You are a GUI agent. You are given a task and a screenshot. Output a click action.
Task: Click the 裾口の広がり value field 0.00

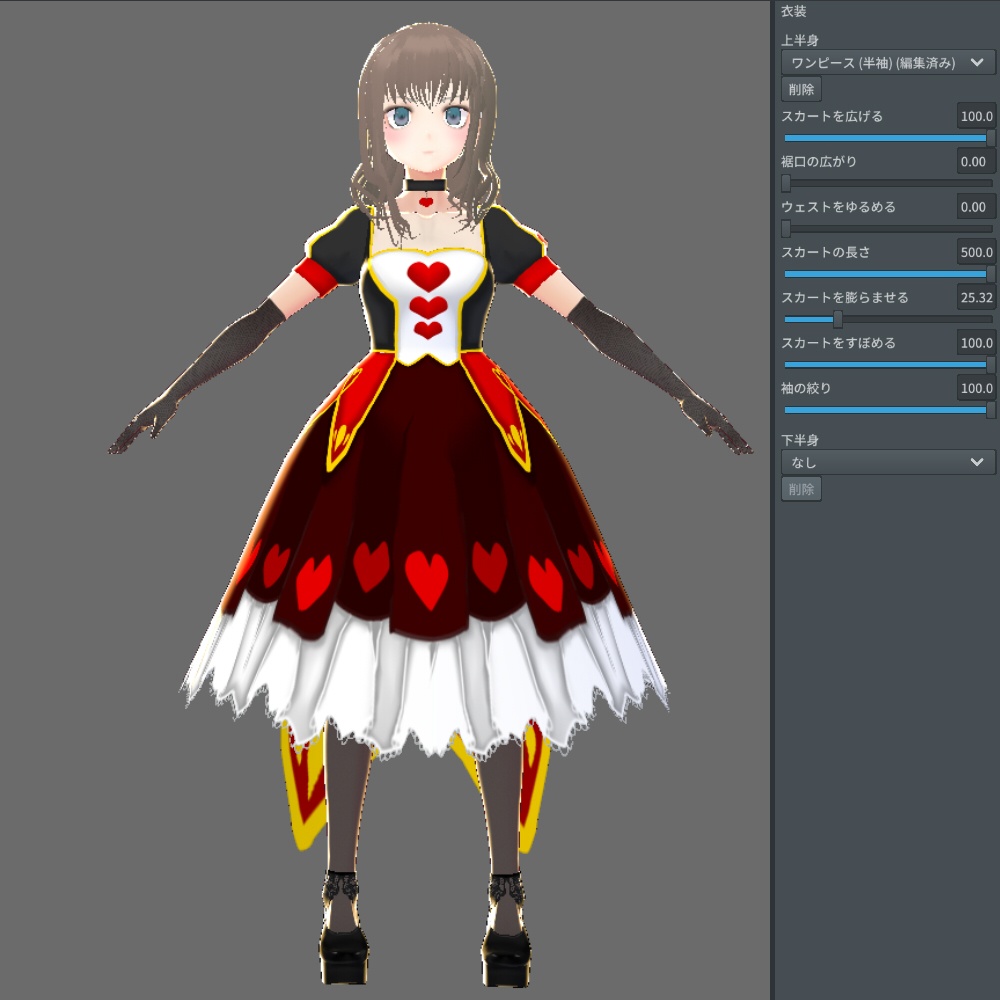[x=976, y=161]
